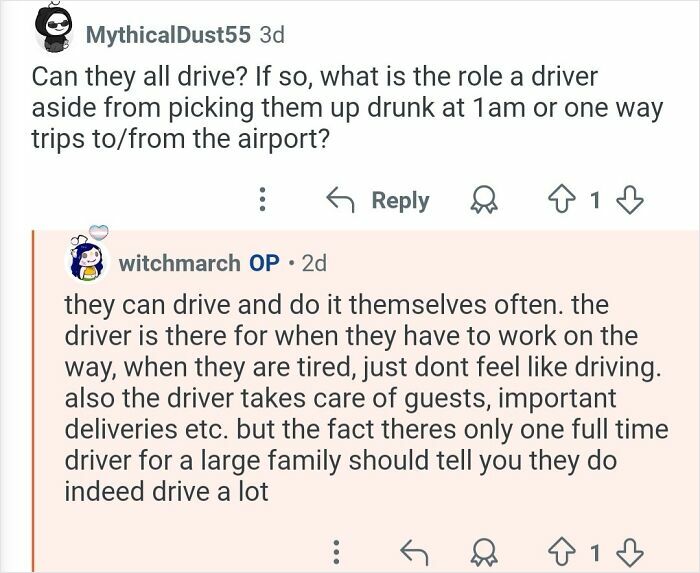700x573 pixels.
Task: Open more options on MythicalDust55's comment
Action: [x=262, y=200]
